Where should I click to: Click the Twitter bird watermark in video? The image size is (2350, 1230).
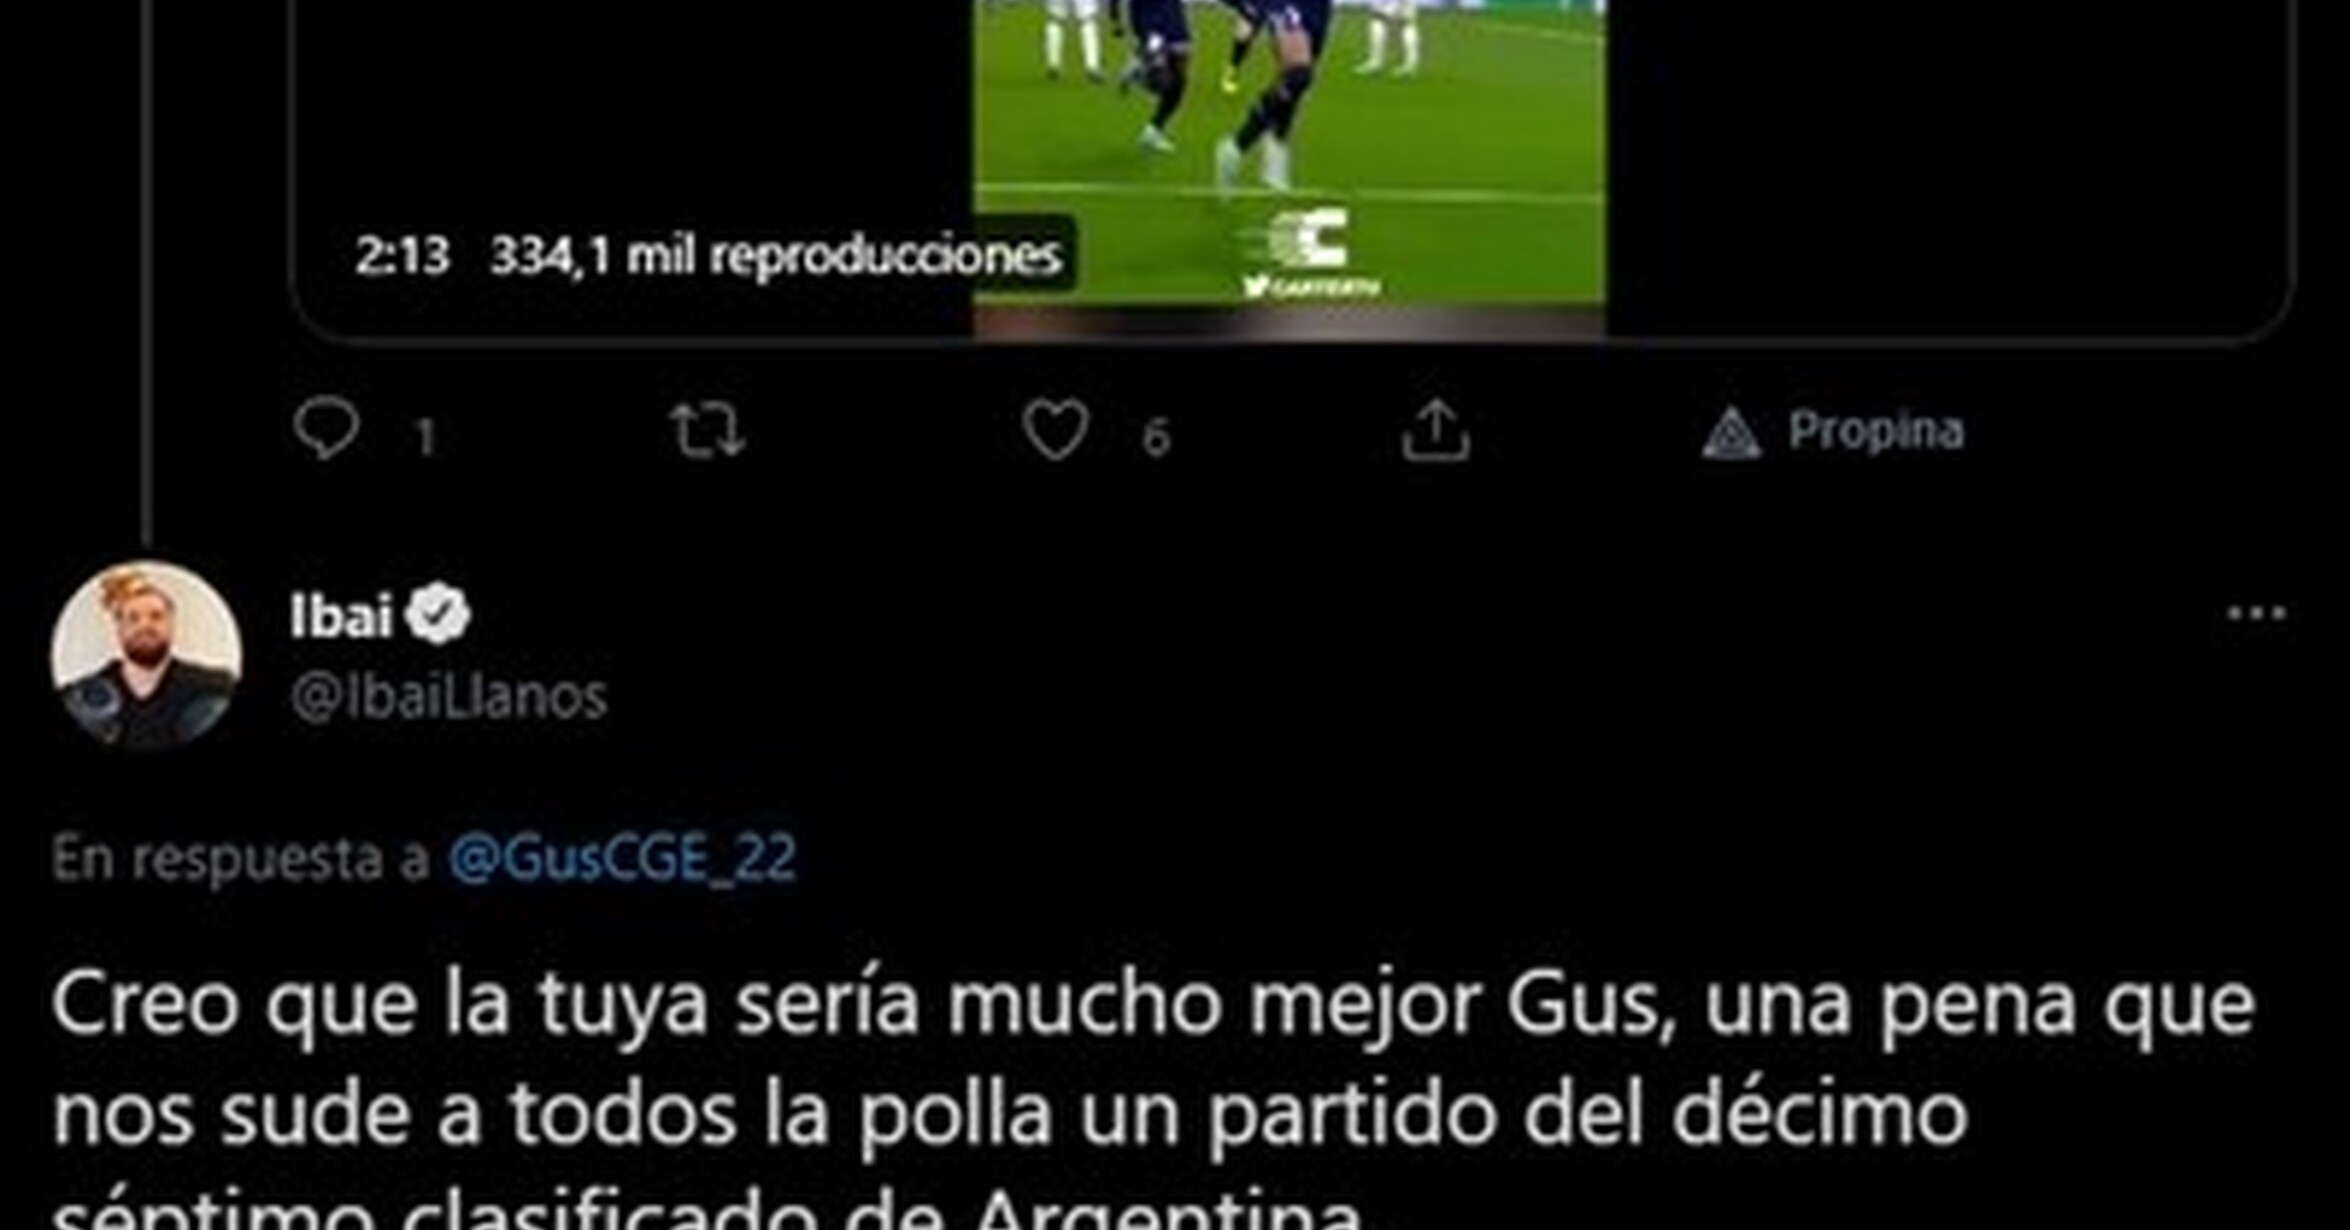(1256, 287)
